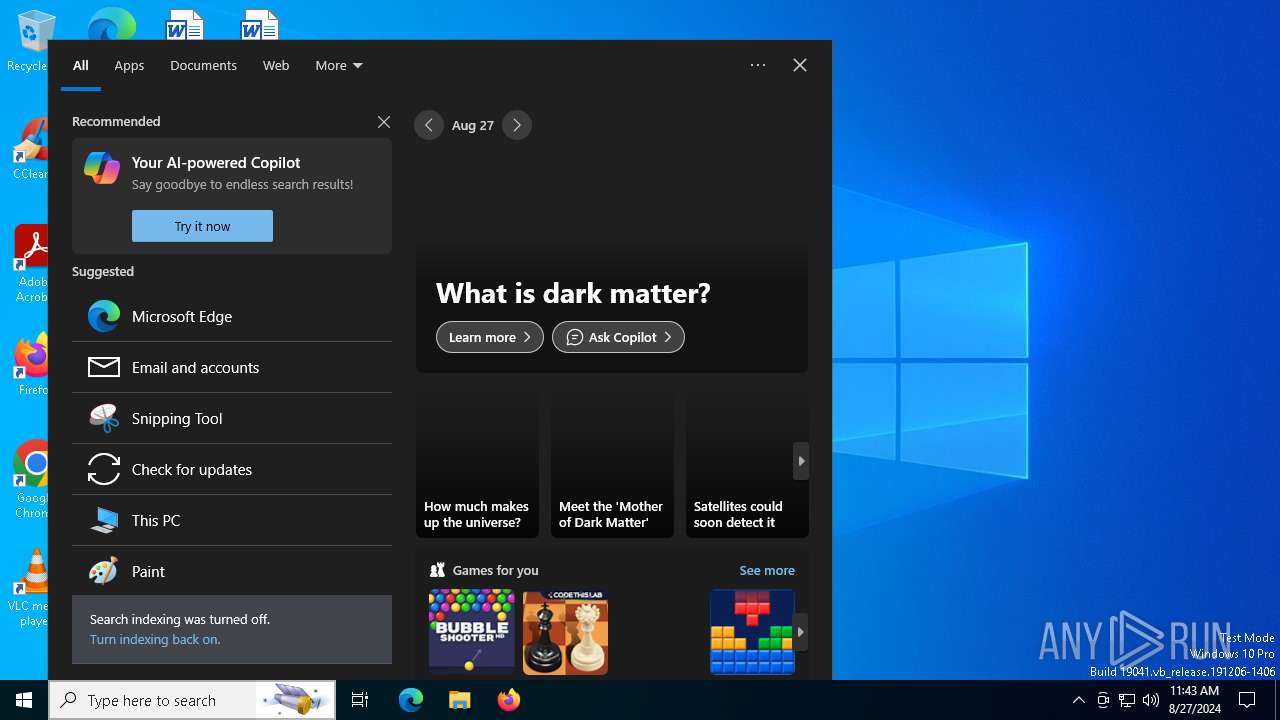This screenshot has height=720, width=1280.
Task: Switch to the Apps tab
Action: [129, 65]
